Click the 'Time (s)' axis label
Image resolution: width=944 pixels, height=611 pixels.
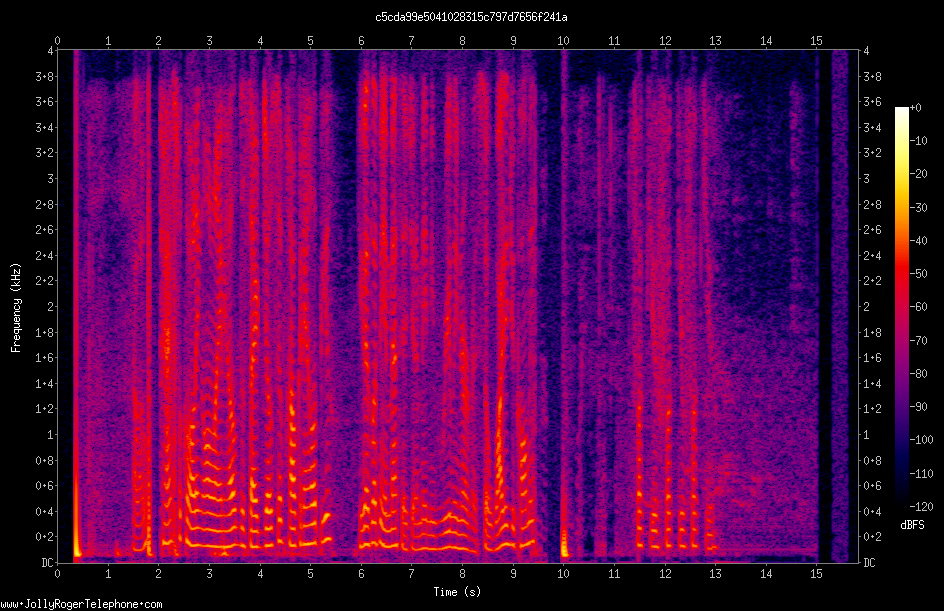[458, 592]
